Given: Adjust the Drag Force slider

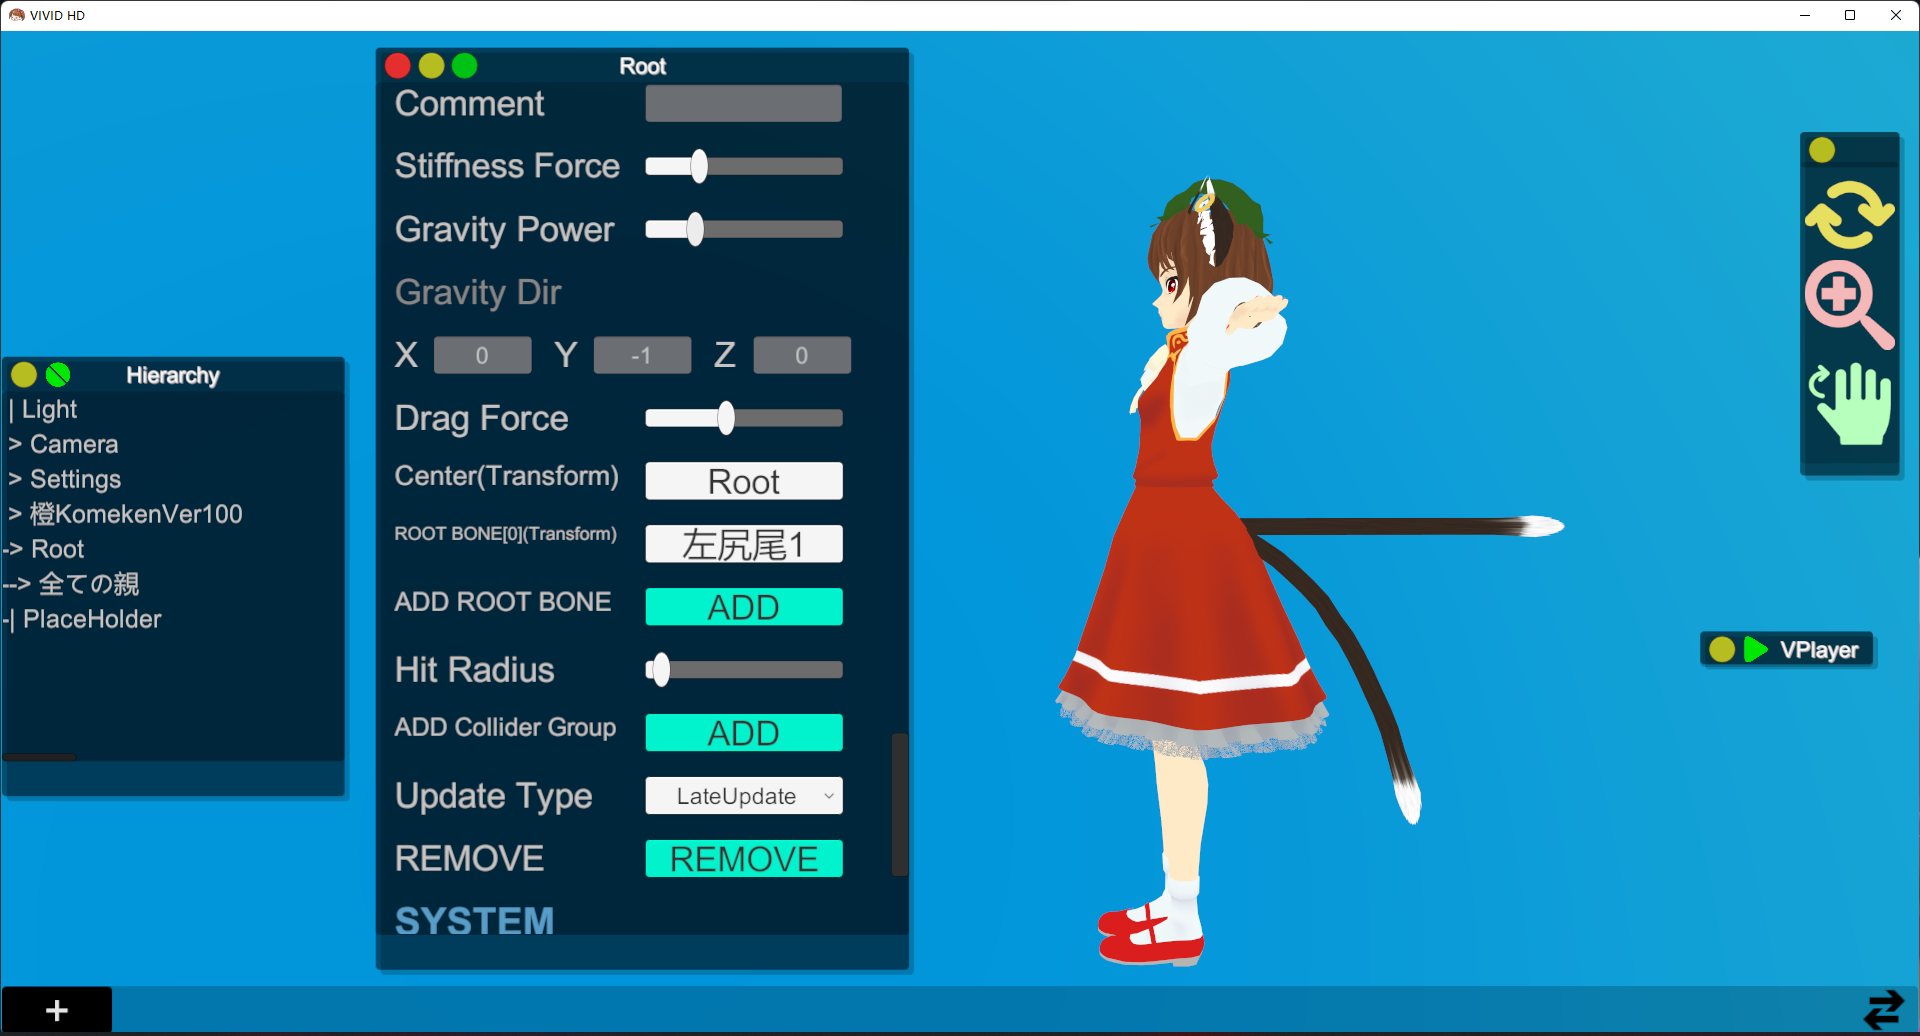Looking at the screenshot, I should [743, 418].
